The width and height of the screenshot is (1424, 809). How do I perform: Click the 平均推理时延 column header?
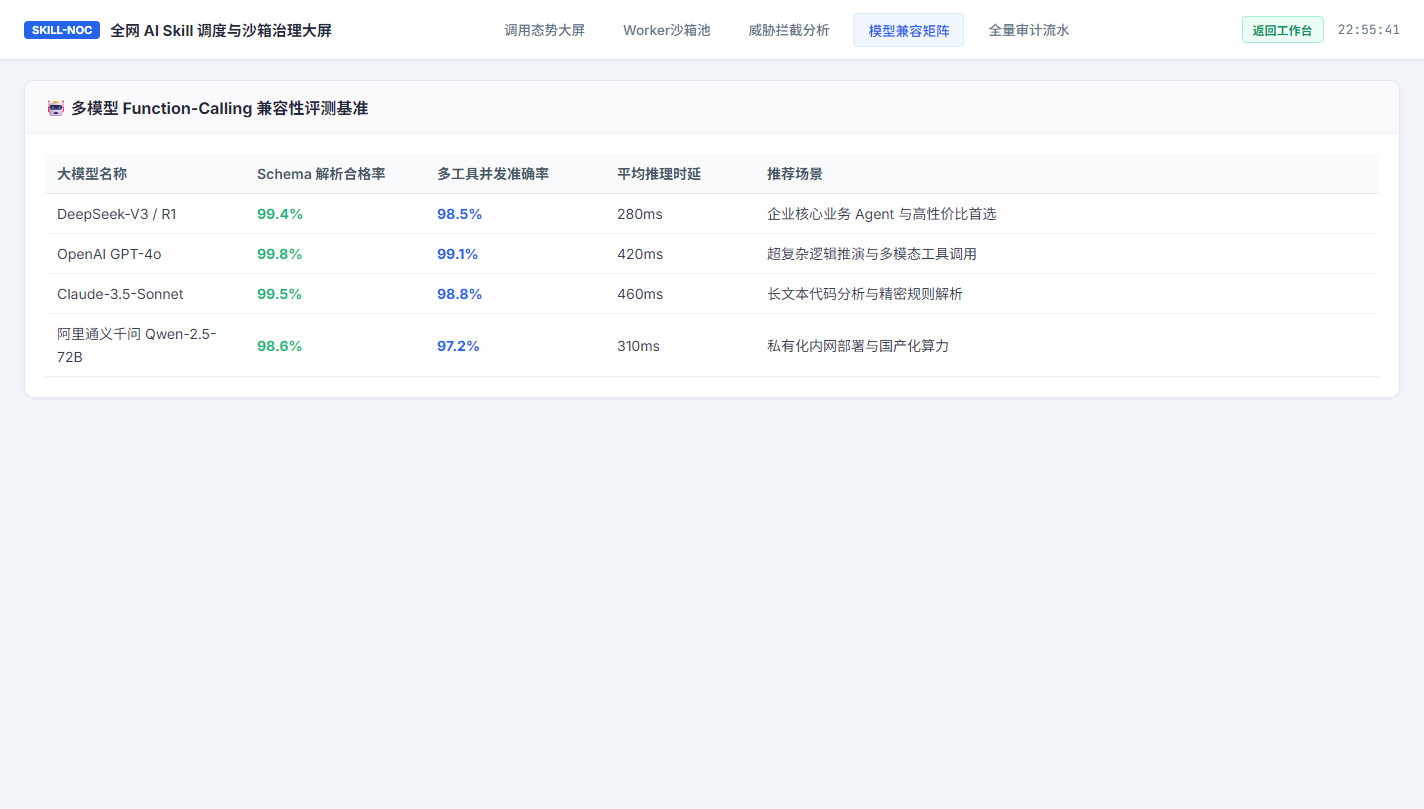coord(659,174)
